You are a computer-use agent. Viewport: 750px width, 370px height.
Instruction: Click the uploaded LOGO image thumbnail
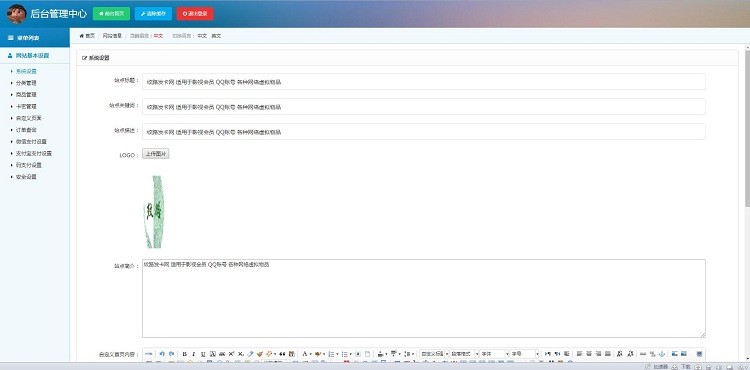tap(154, 212)
